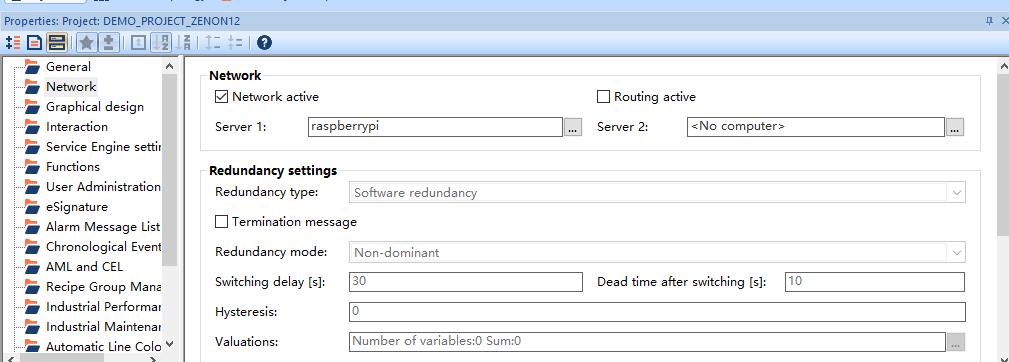This screenshot has height=362, width=1009.
Task: Click the category tree vertical scrollbar thumb
Action: coord(169,170)
